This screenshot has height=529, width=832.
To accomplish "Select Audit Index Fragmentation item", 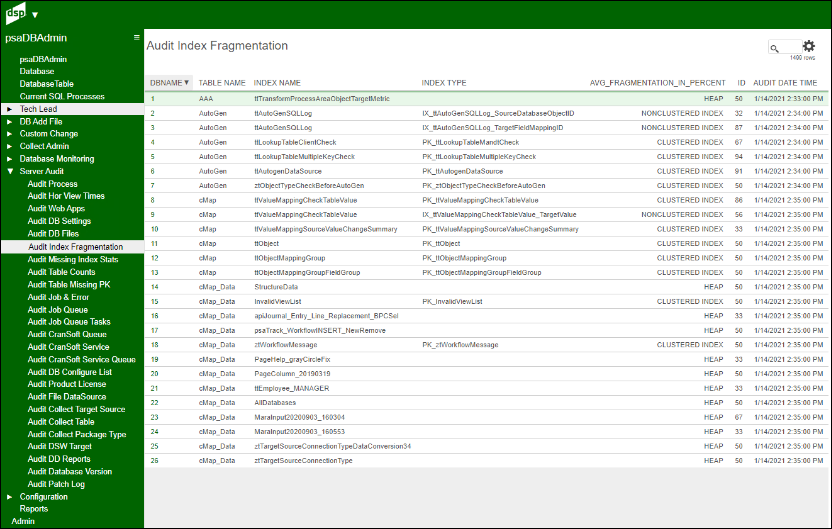I will 75,247.
